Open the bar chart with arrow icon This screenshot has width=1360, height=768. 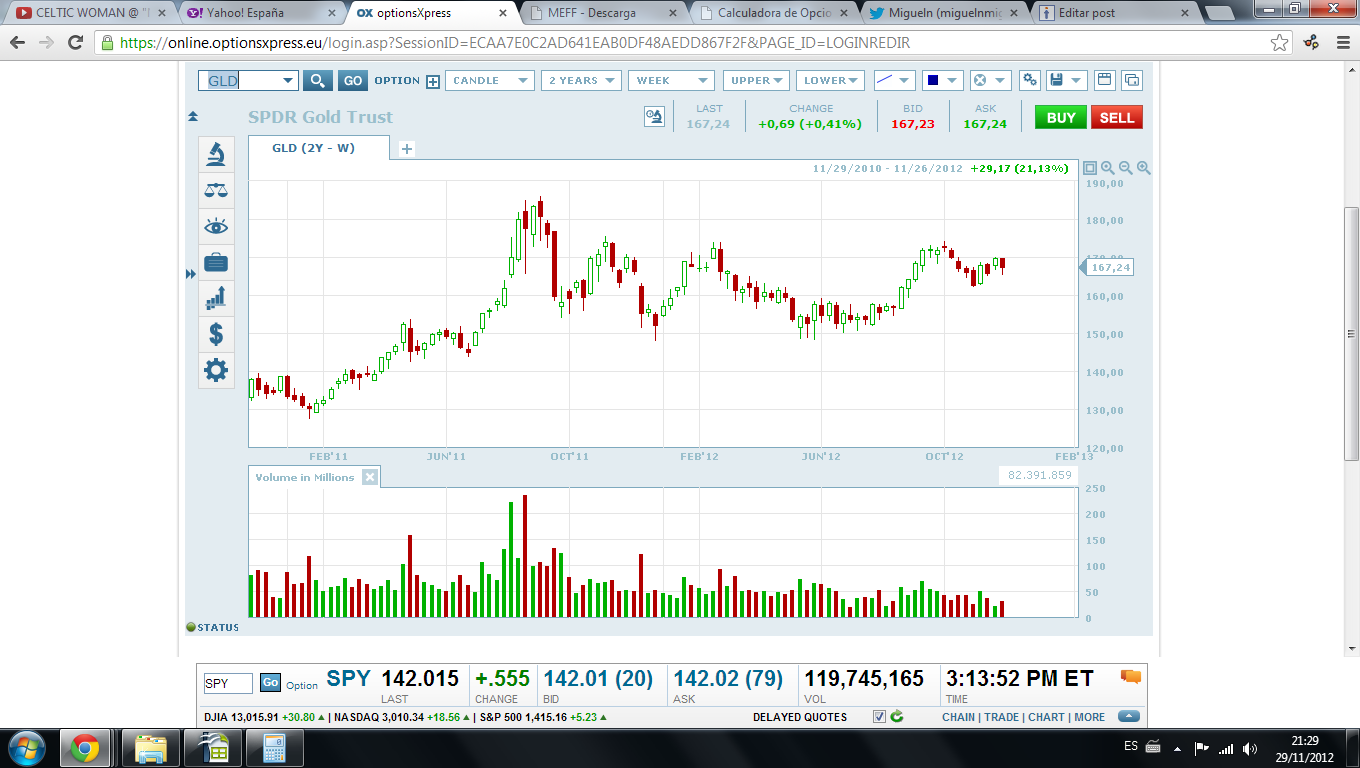(216, 298)
